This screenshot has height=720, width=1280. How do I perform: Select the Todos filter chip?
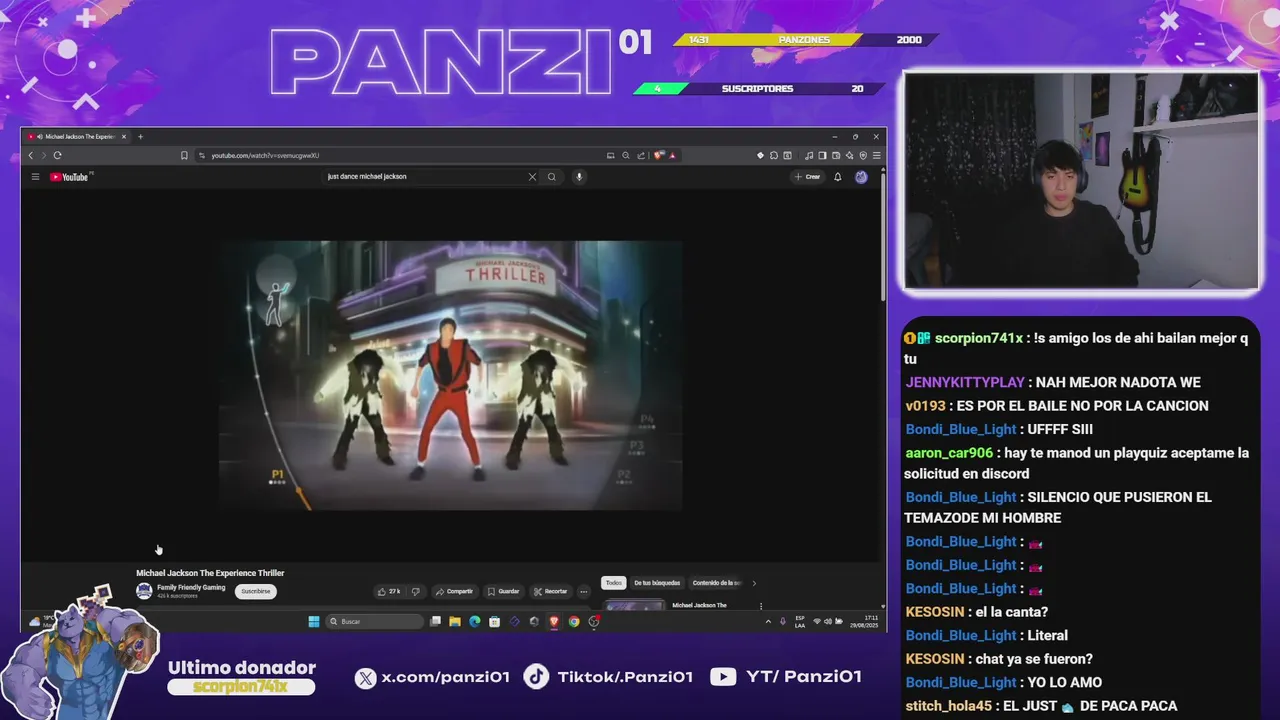tap(613, 583)
